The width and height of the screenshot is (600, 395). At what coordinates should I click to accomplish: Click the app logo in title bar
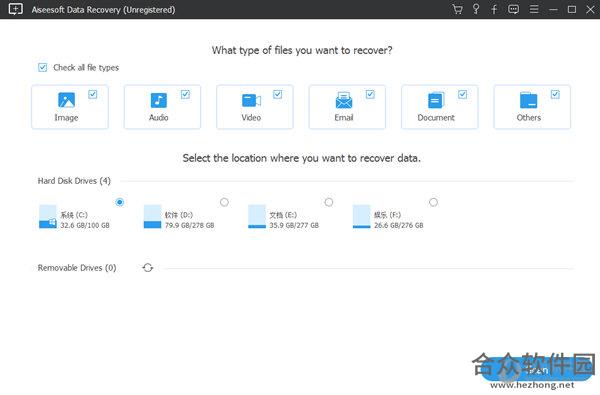[16, 9]
